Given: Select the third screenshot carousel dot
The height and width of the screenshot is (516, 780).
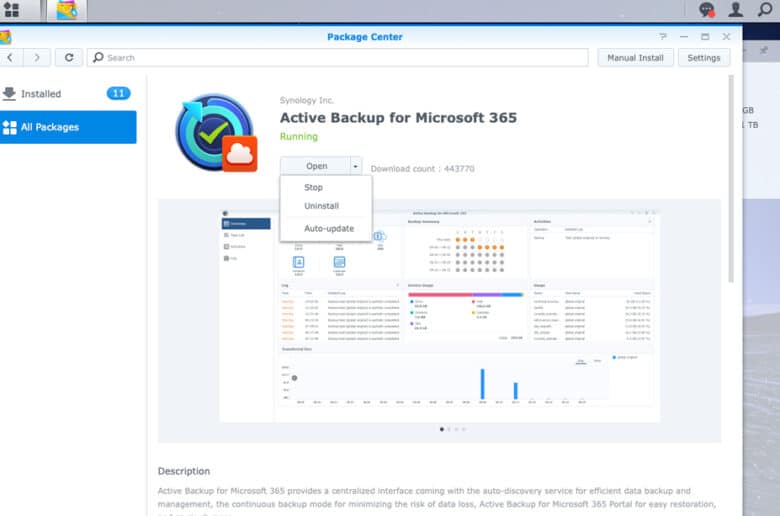Looking at the screenshot, I should pyautogui.click(x=456, y=429).
